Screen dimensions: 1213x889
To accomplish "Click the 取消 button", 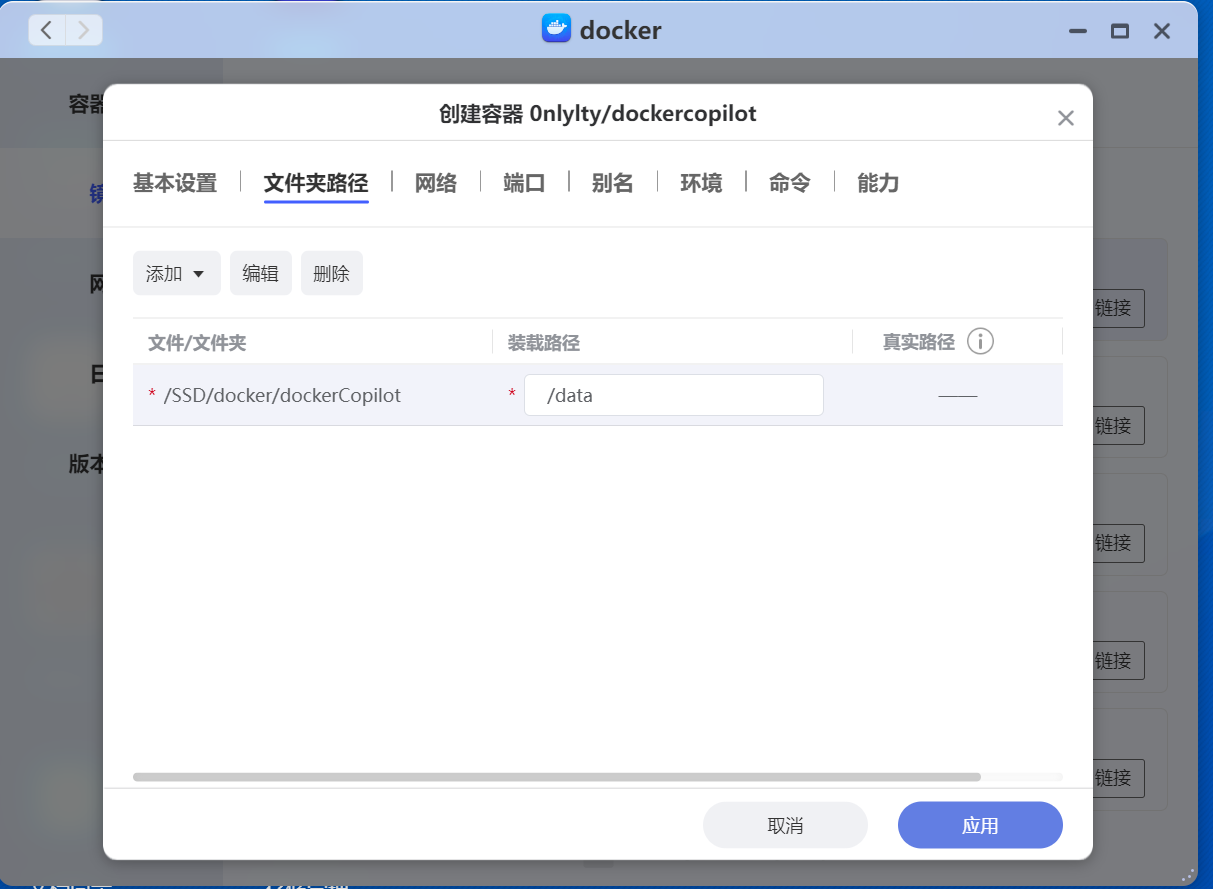I will click(x=785, y=826).
